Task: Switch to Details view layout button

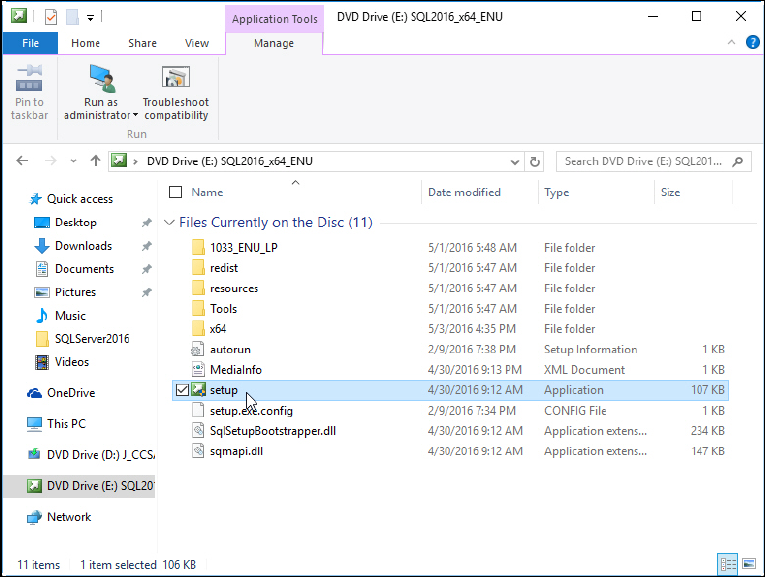Action: point(728,564)
